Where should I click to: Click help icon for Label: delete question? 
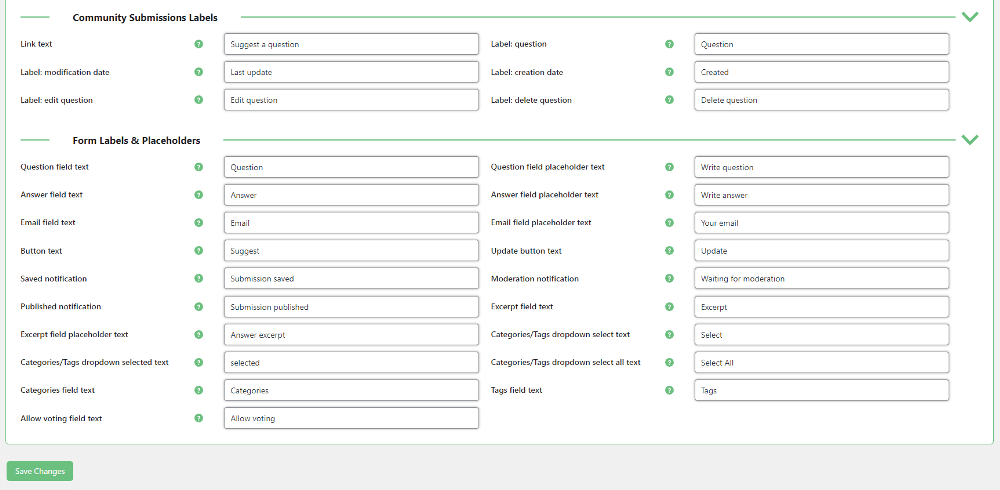point(669,100)
